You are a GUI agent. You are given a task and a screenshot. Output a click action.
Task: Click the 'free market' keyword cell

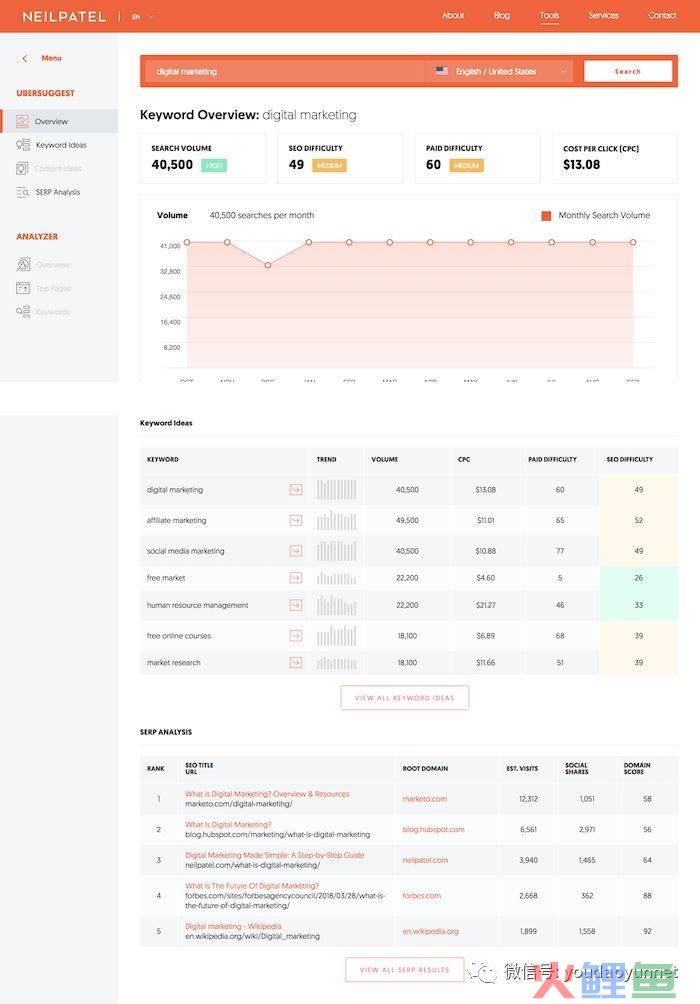pos(166,578)
